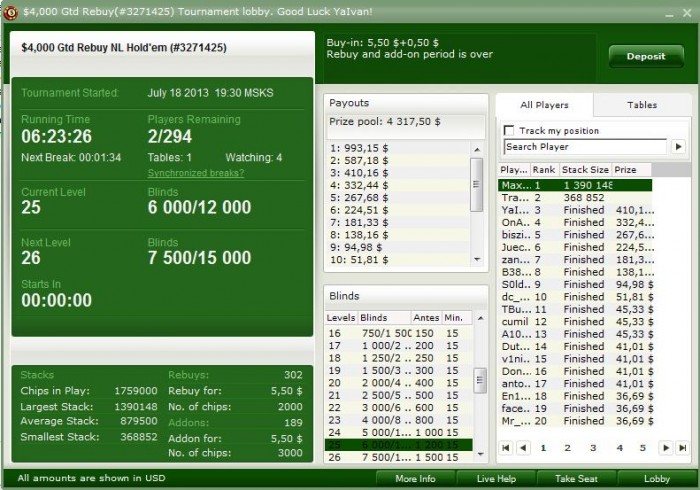Click the payouts list scroll down arrow
700x490 pixels.
(477, 259)
